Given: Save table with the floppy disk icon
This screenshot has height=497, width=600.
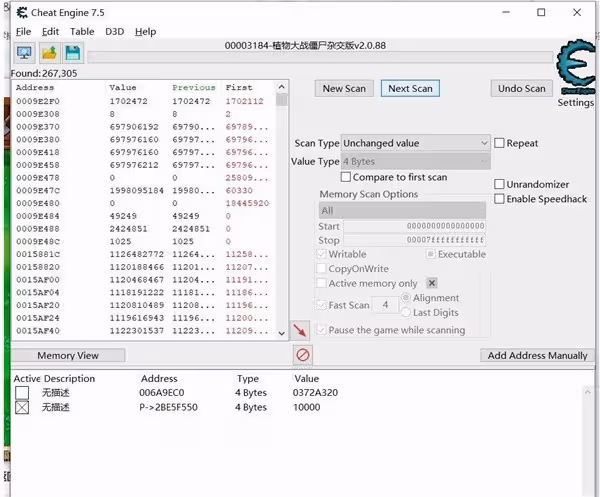Looking at the screenshot, I should [x=73, y=53].
